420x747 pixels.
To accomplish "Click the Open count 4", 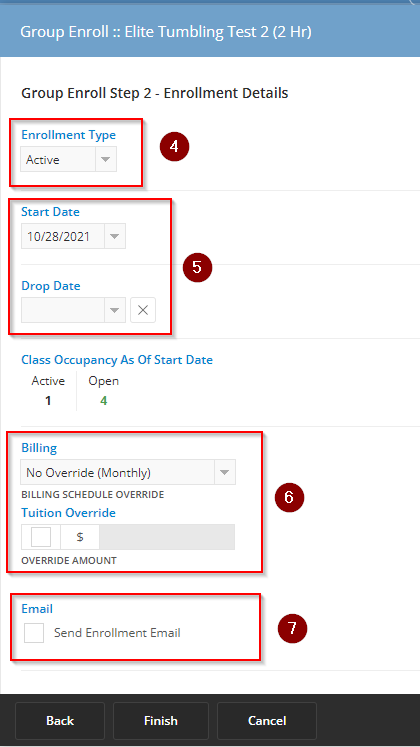I will click(x=103, y=401).
